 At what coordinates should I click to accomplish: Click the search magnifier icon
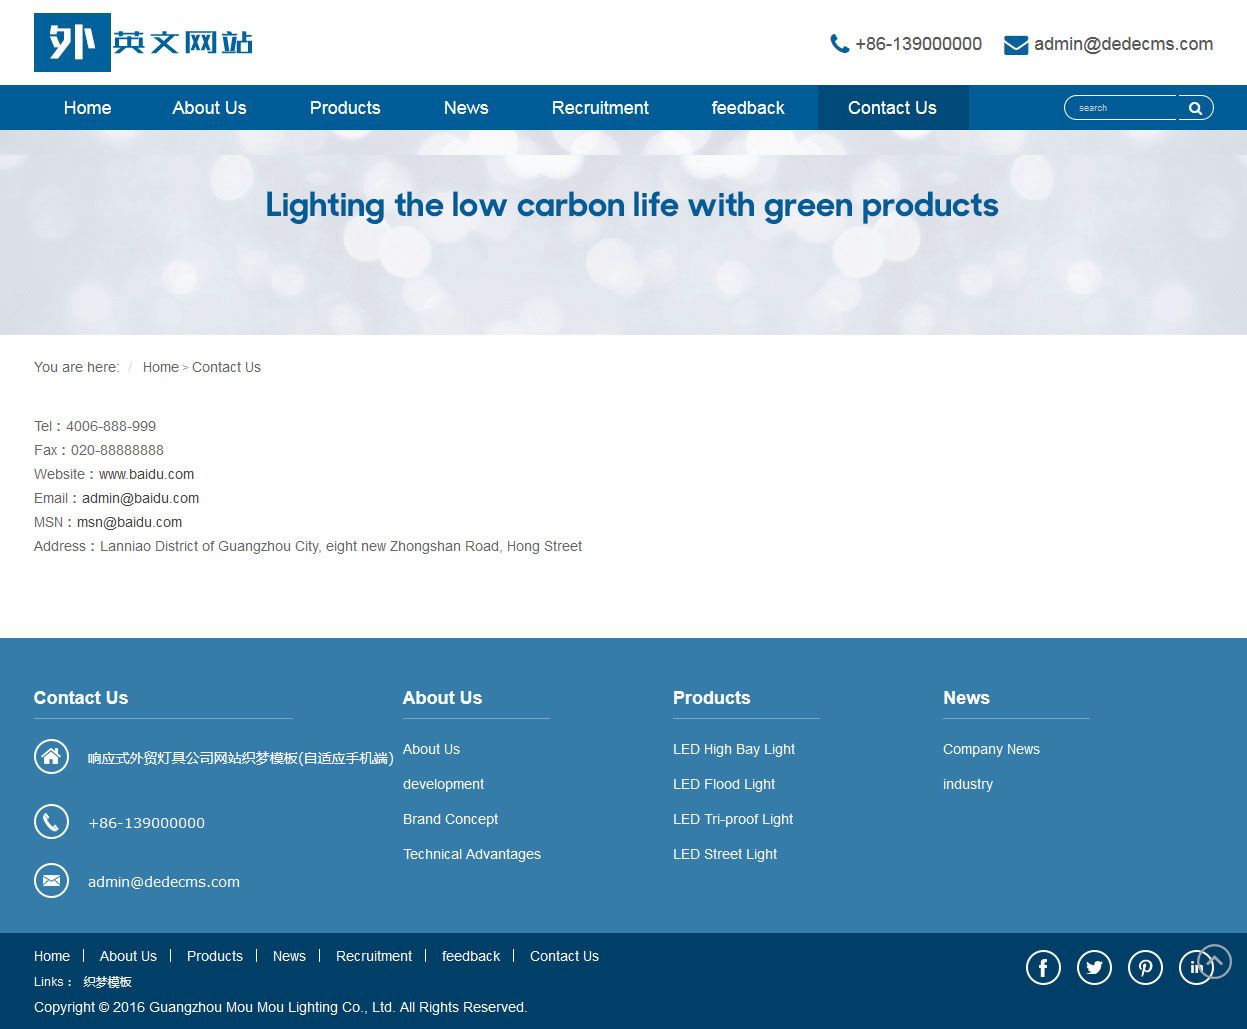(1195, 108)
